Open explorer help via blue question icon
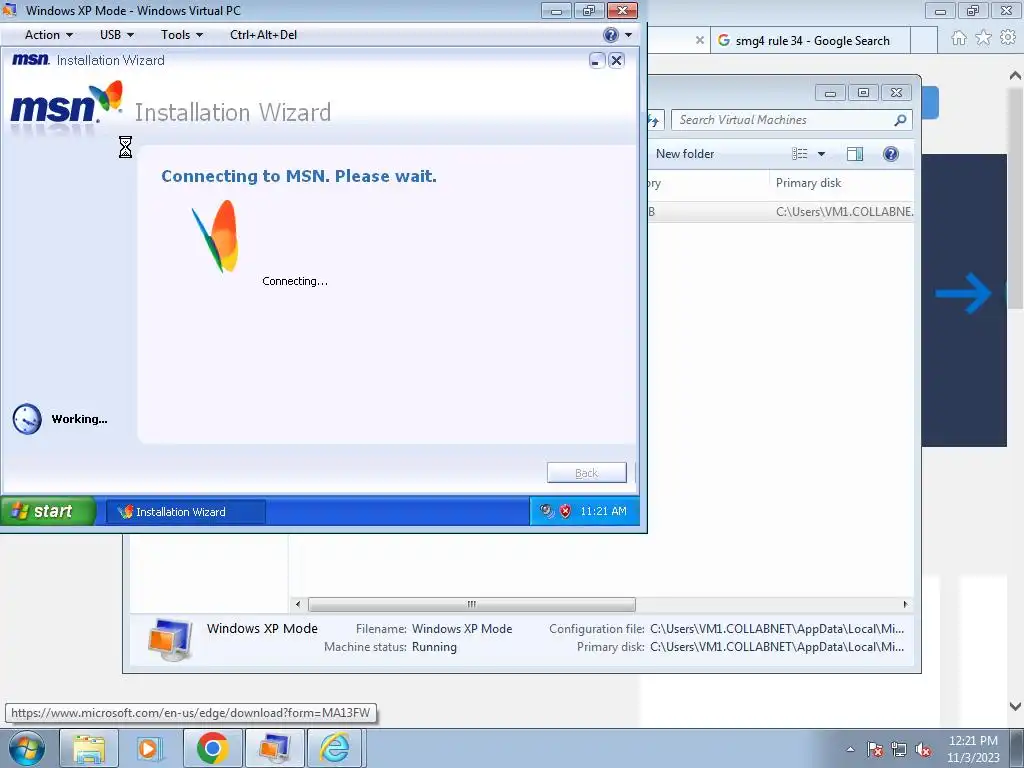This screenshot has height=768, width=1024. 891,154
